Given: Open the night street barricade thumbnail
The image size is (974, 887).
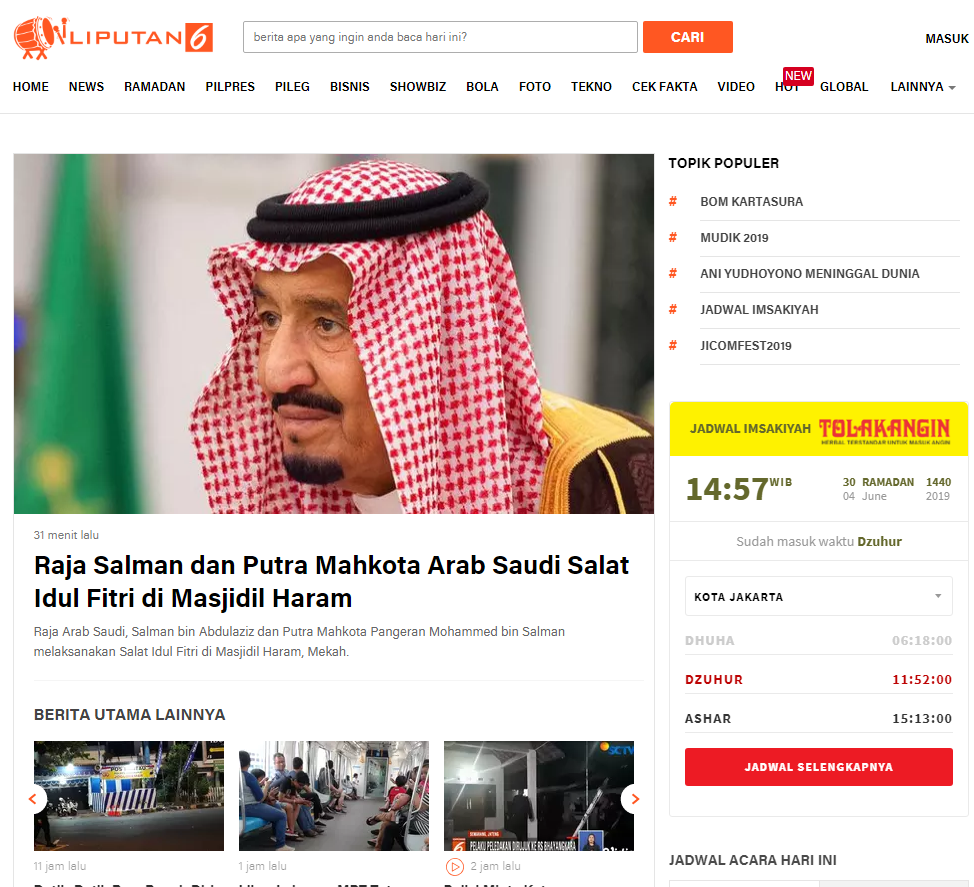Looking at the screenshot, I should (129, 796).
